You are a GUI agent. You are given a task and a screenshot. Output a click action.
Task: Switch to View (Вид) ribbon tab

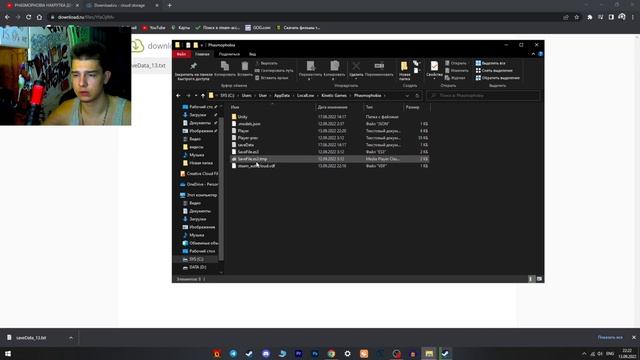pyautogui.click(x=253, y=54)
